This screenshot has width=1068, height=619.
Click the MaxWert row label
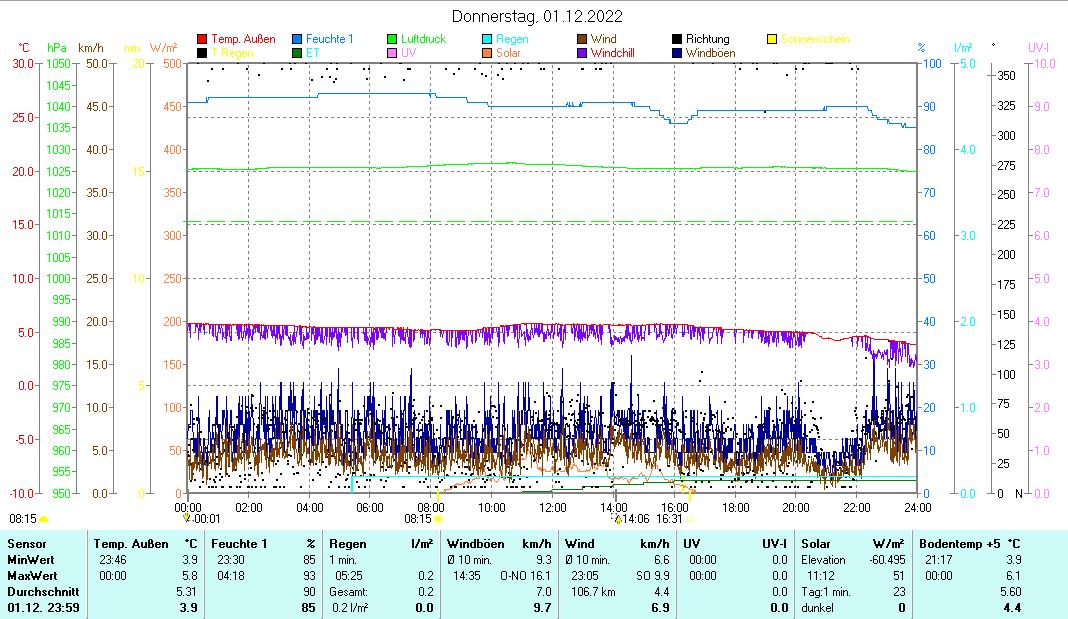click(30, 575)
